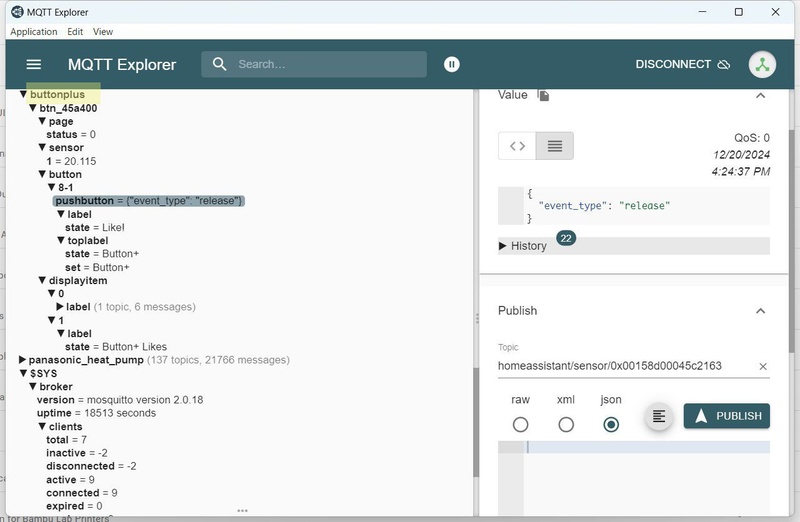Pause topic updates with the pause button
Viewport: 800px width, 522px height.
point(452,64)
